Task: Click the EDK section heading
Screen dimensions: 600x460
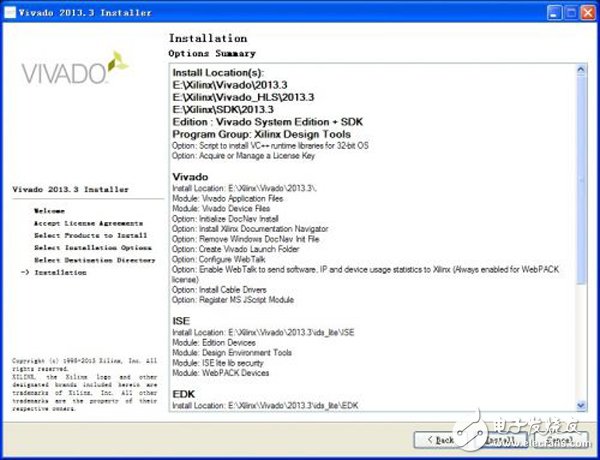Action: [184, 391]
